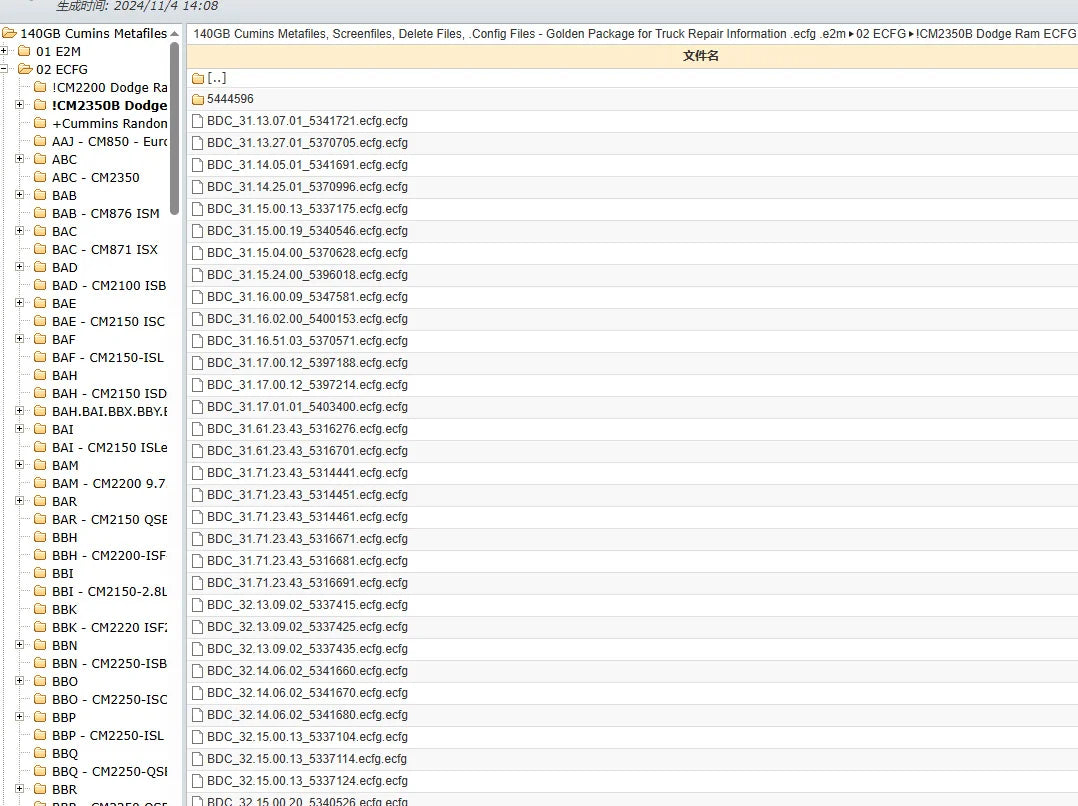1078x806 pixels.
Task: Open !CM2350B Dodge Ram ECFG breadcrumb segment
Action: [996, 34]
